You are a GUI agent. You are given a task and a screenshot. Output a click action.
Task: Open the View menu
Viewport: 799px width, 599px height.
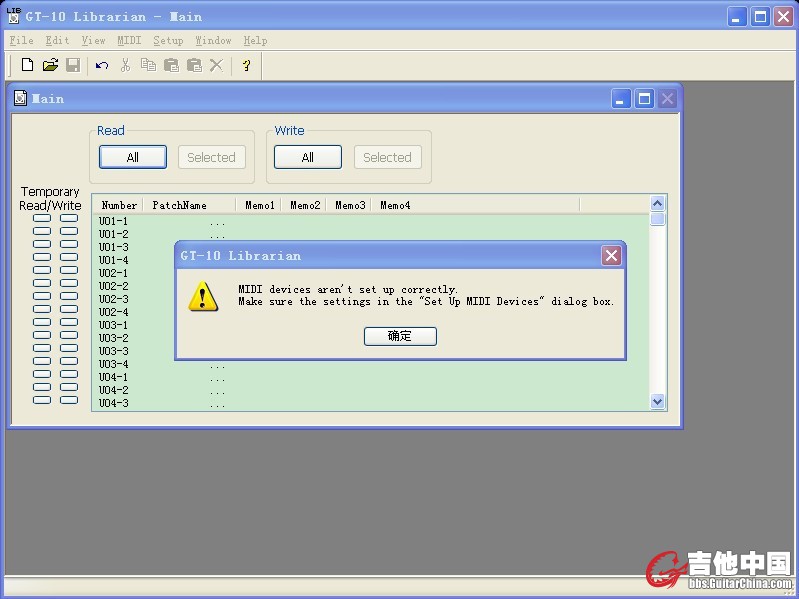pos(93,40)
